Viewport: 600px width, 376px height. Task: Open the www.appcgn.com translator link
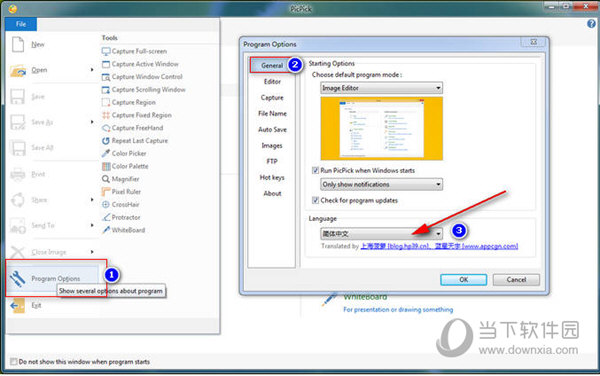click(x=476, y=246)
